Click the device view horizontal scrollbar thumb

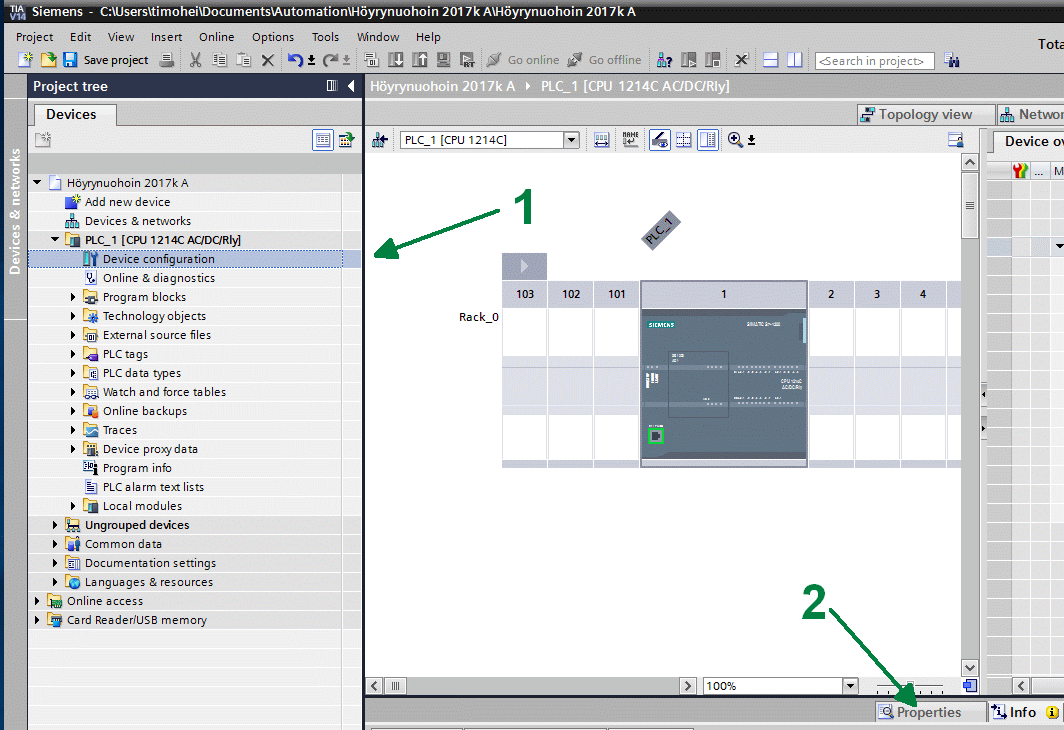[x=395, y=686]
